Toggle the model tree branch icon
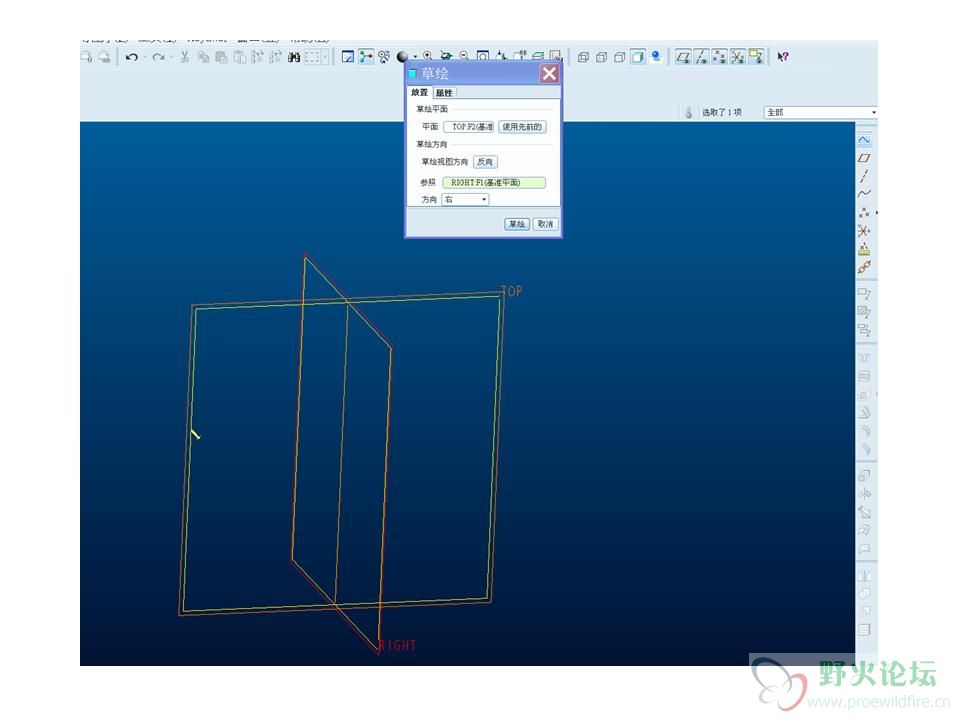The image size is (960, 720). (x=366, y=57)
